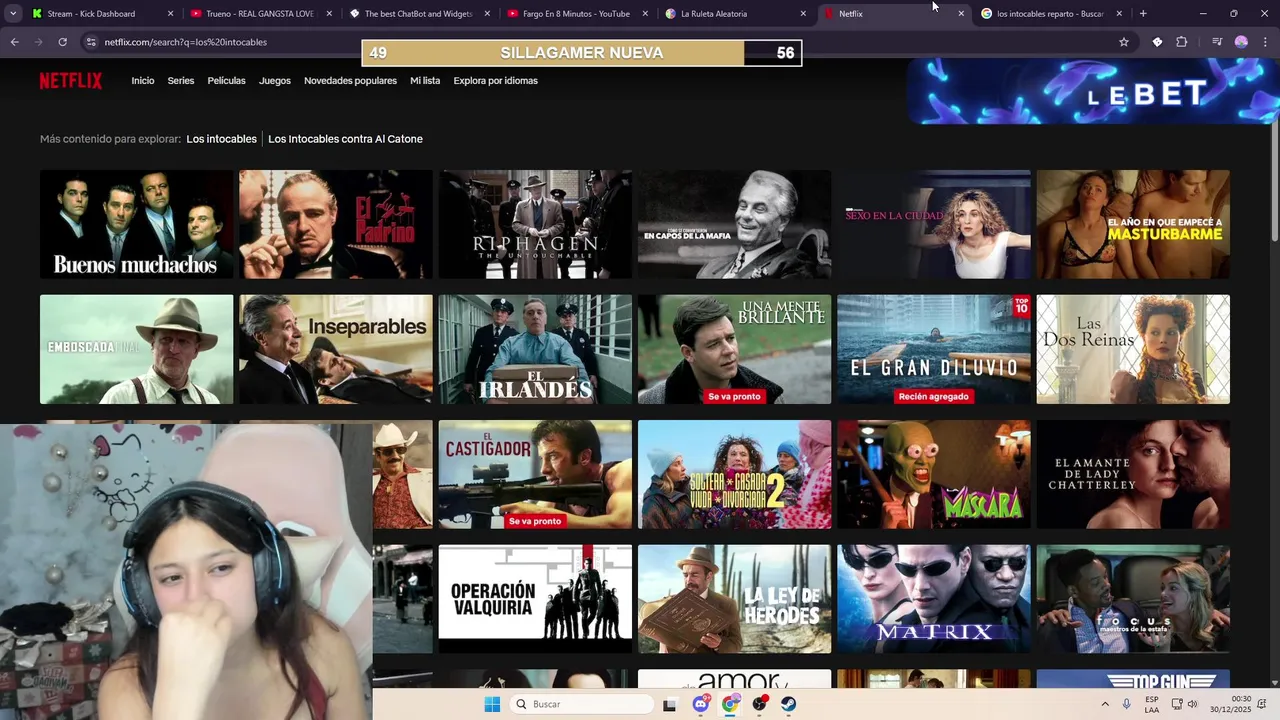Open the Riphagen The Untouchable title
The image size is (1280, 720).
click(x=535, y=224)
